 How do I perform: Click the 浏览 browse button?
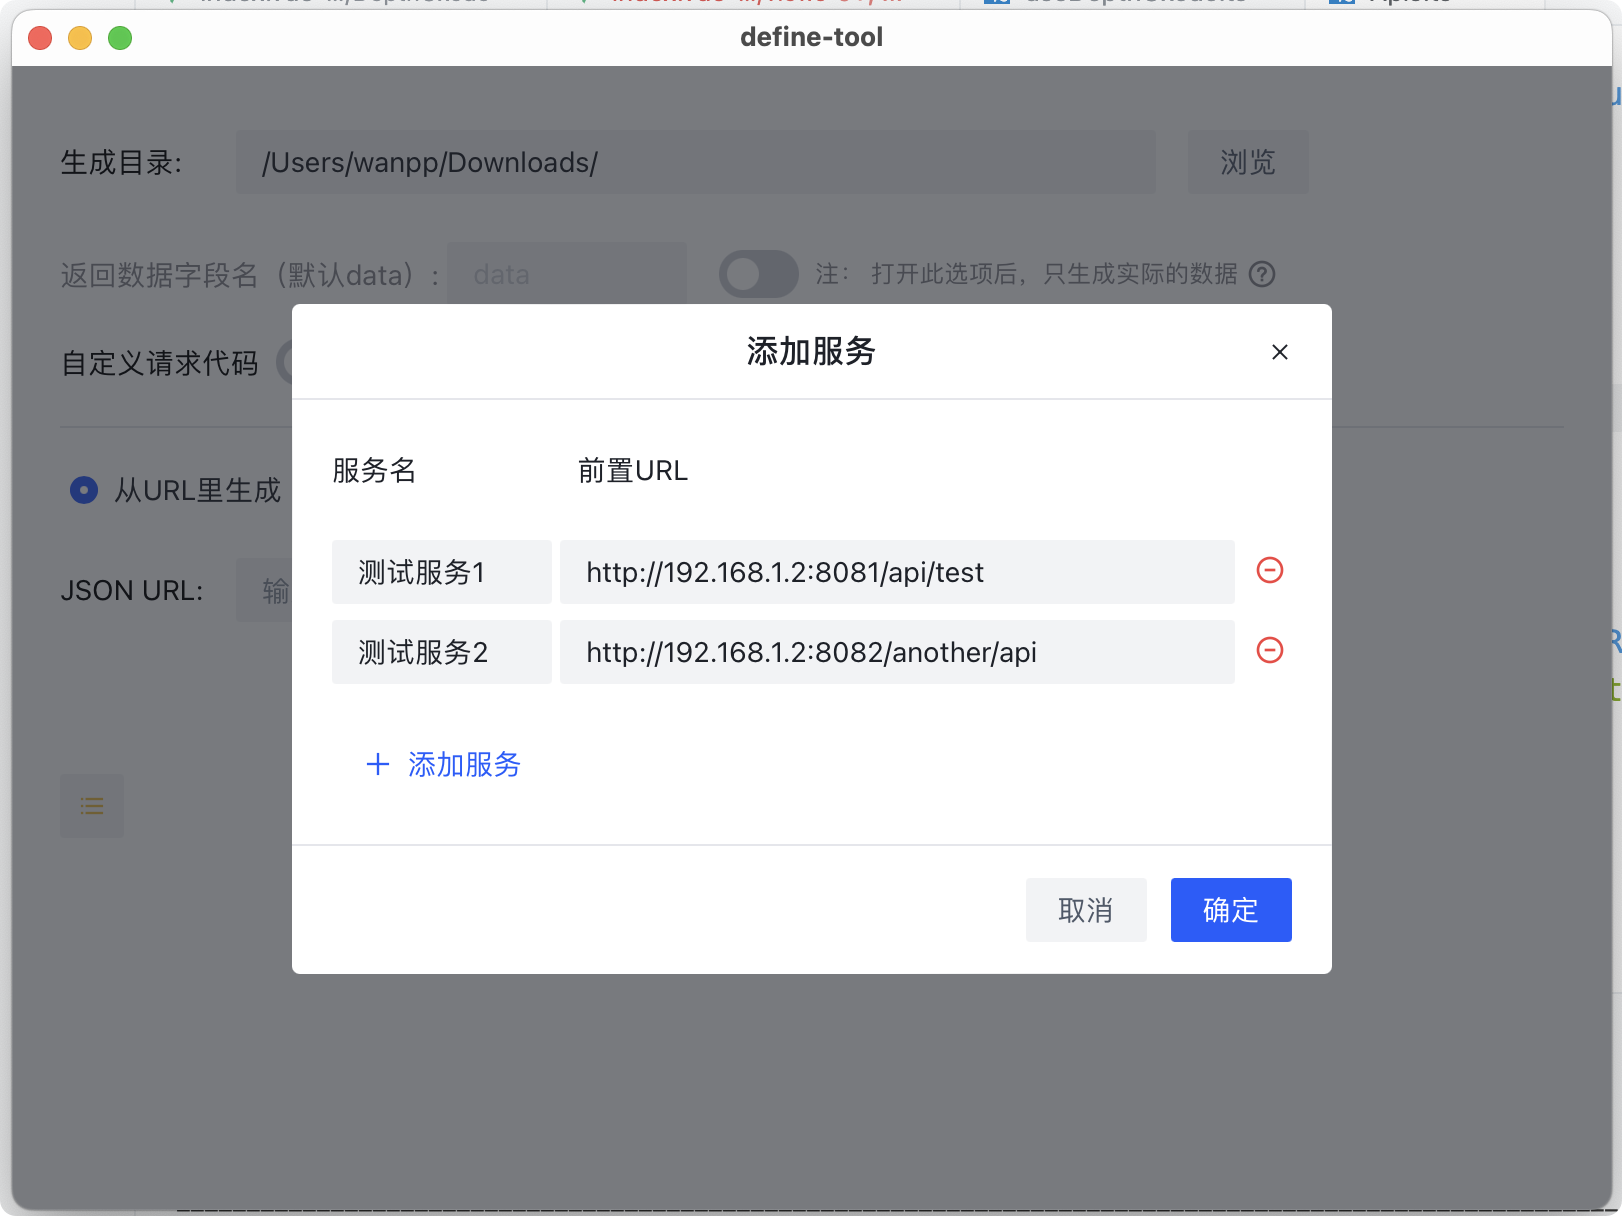click(x=1248, y=162)
